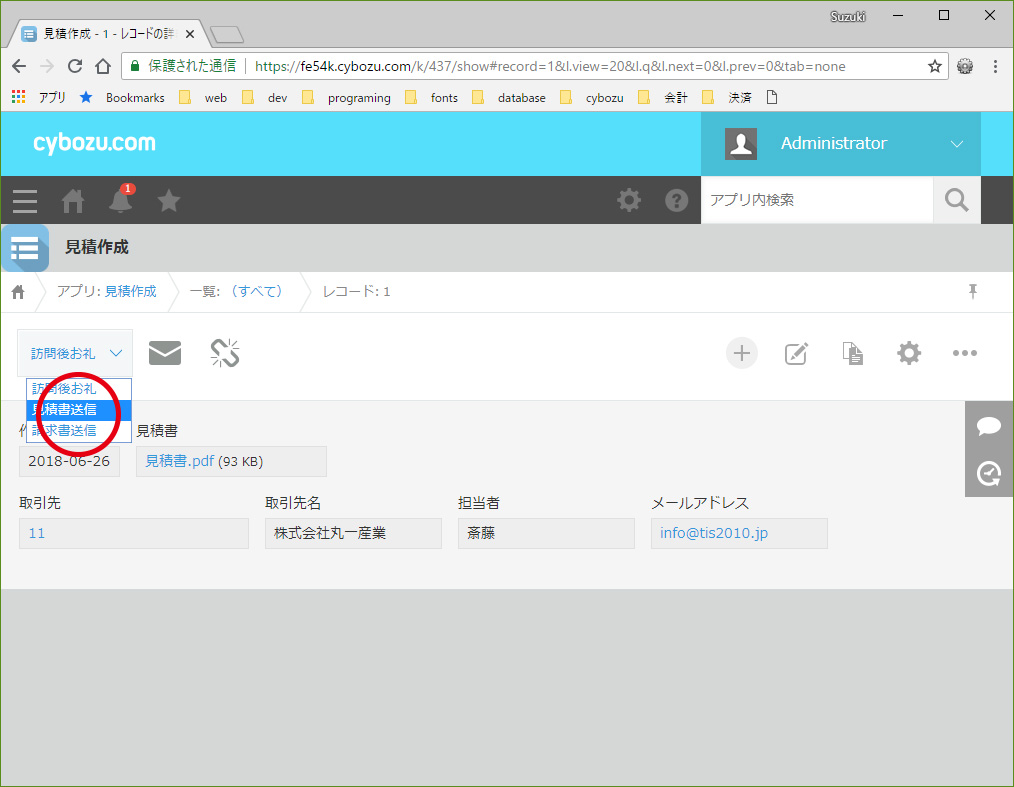Pin the breadcrumb bar with pin icon
This screenshot has height=787, width=1014.
973,292
